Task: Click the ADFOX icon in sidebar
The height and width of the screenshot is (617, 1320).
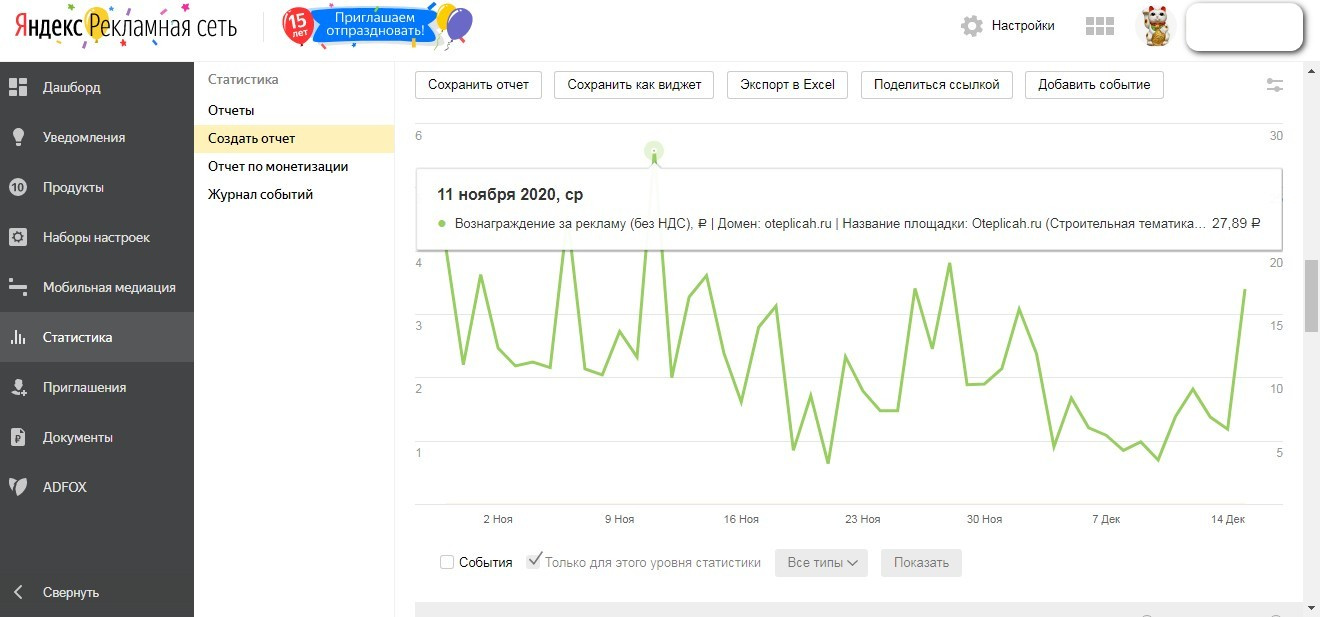Action: click(x=18, y=487)
